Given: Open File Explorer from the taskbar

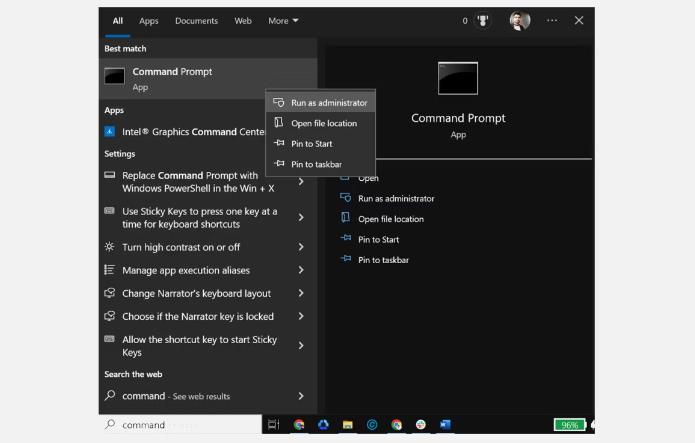Looking at the screenshot, I should (x=348, y=425).
